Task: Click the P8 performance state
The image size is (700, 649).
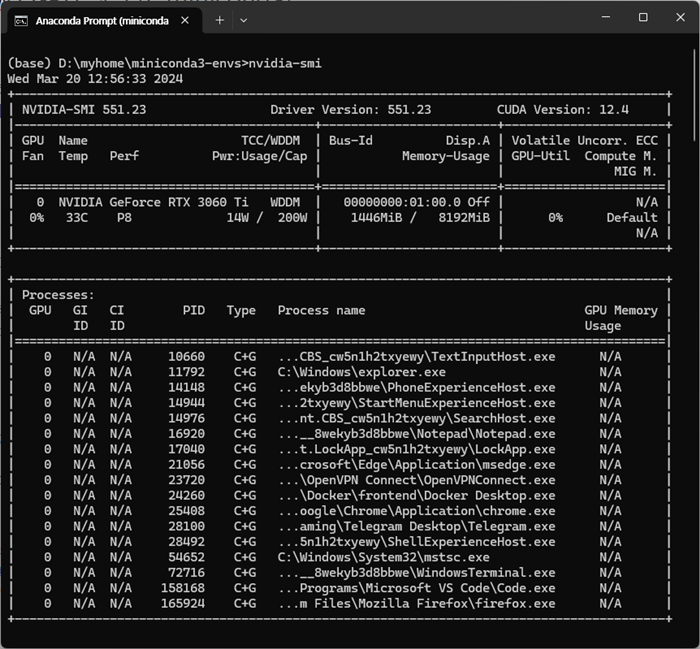Action: pyautogui.click(x=124, y=218)
